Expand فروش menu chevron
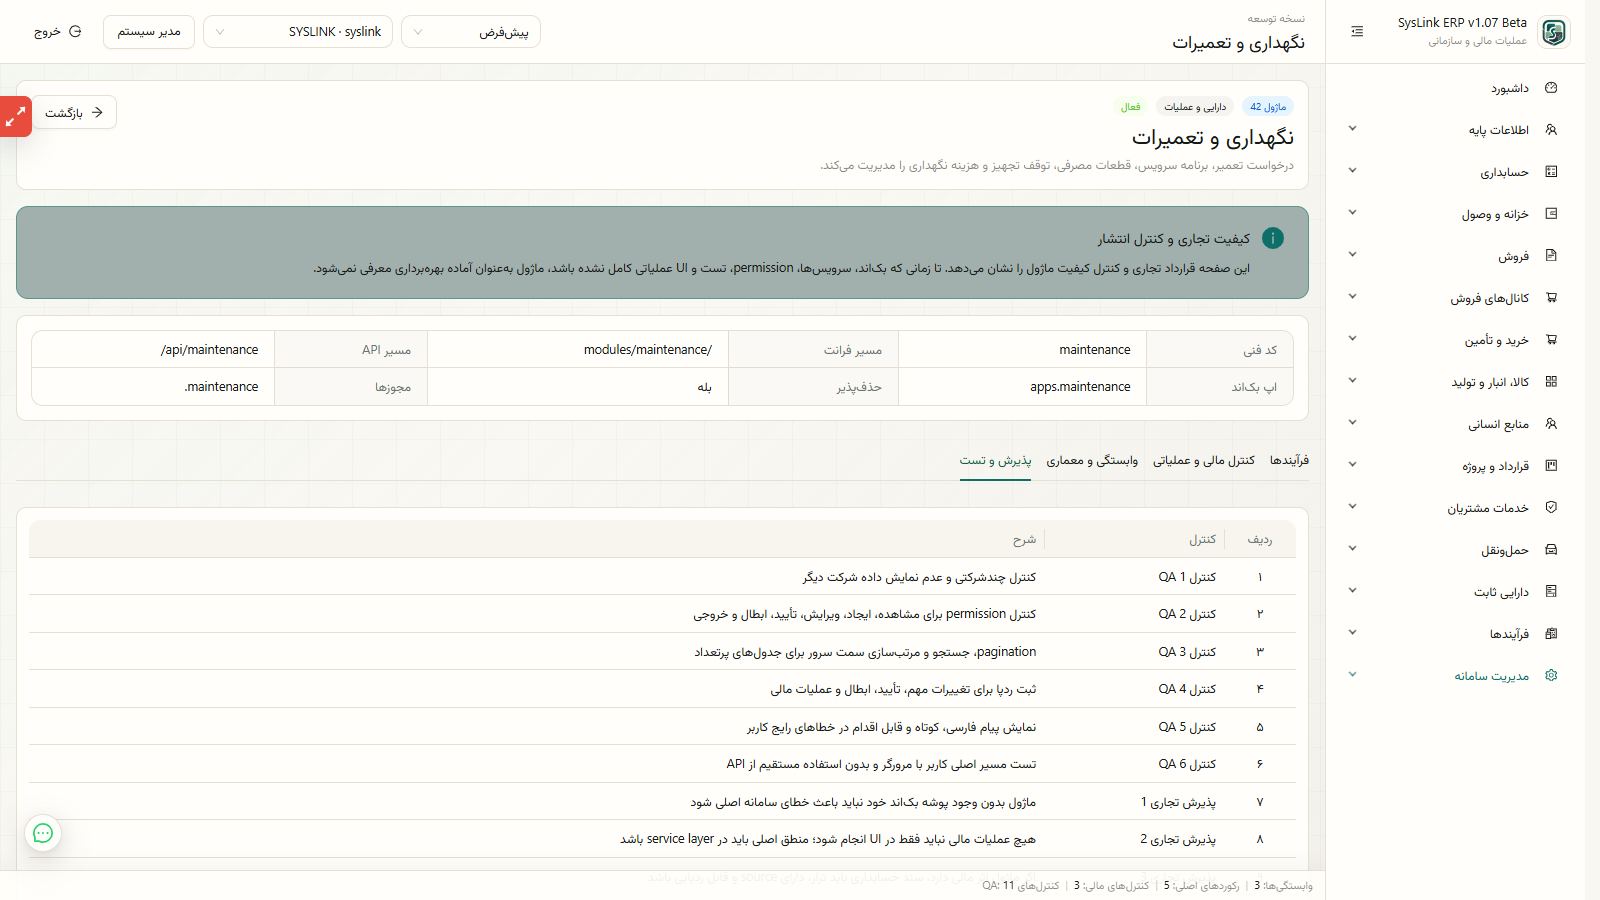The height and width of the screenshot is (900, 1600). 1352,255
